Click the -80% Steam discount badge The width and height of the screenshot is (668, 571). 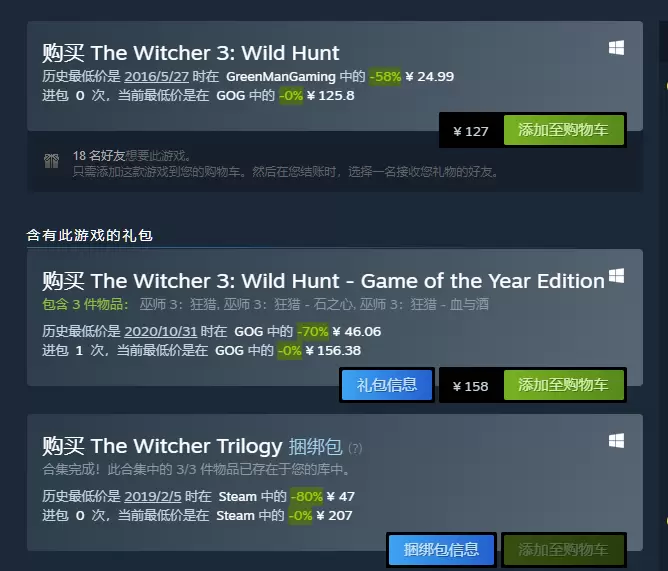[x=307, y=496]
